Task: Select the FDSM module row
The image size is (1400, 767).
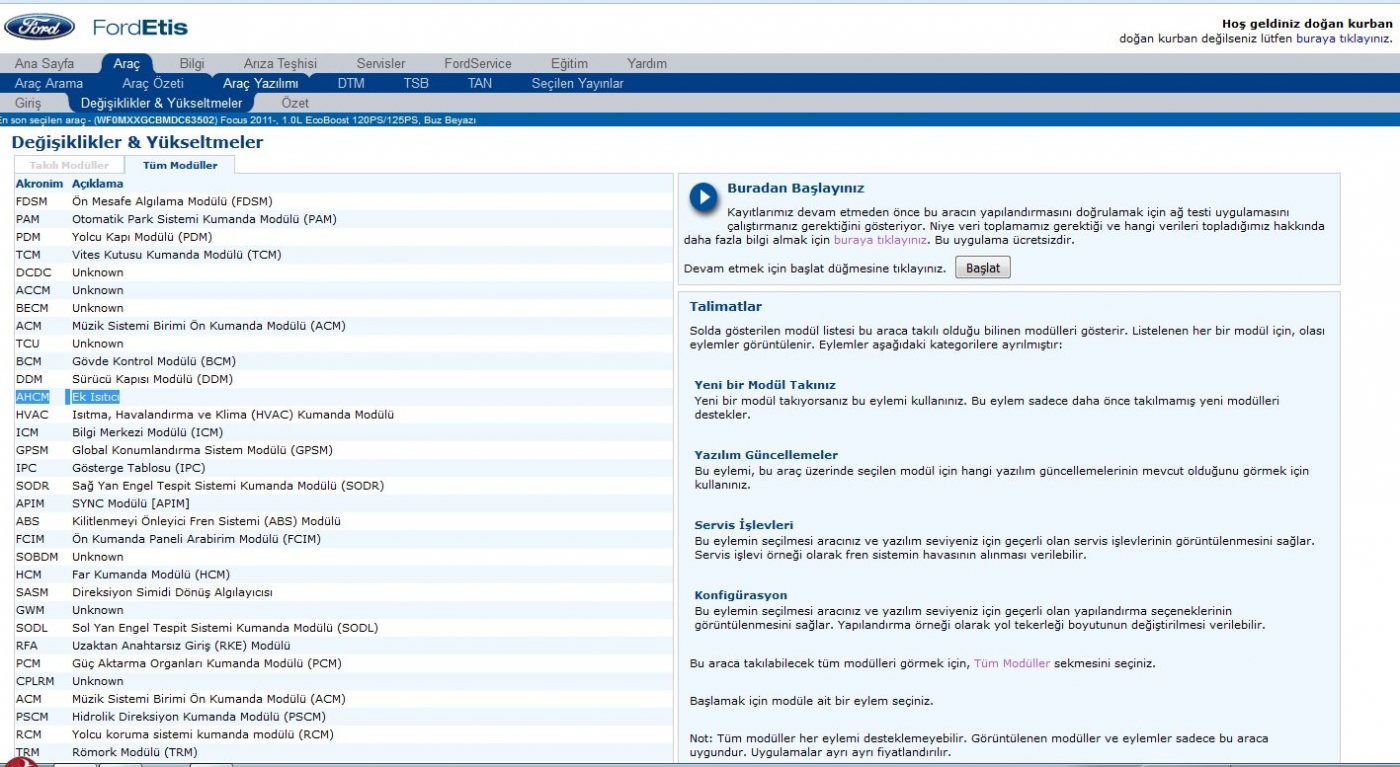Action: tap(343, 201)
